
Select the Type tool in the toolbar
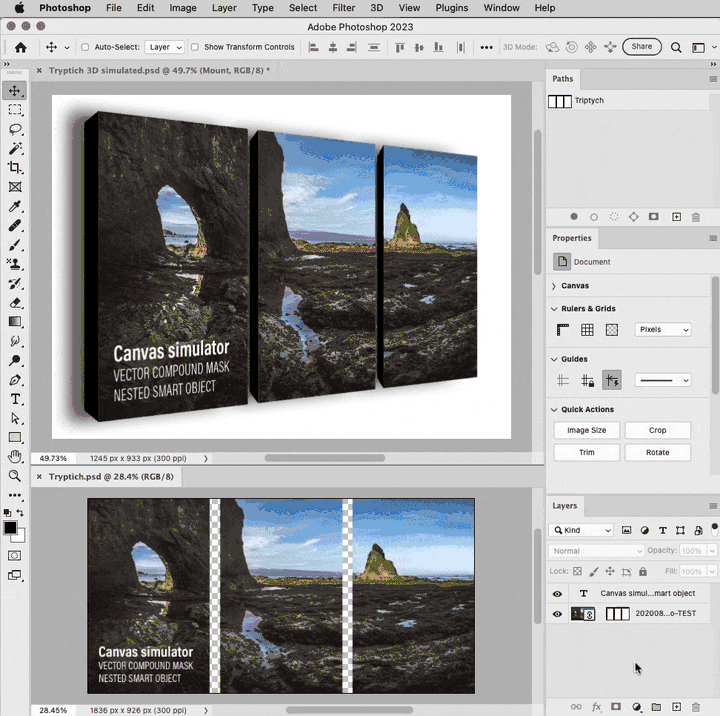pos(15,400)
